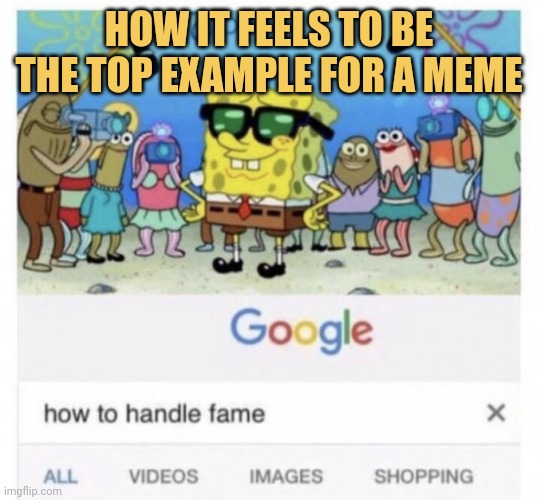Click SpongeBob's red tie

(244, 207)
